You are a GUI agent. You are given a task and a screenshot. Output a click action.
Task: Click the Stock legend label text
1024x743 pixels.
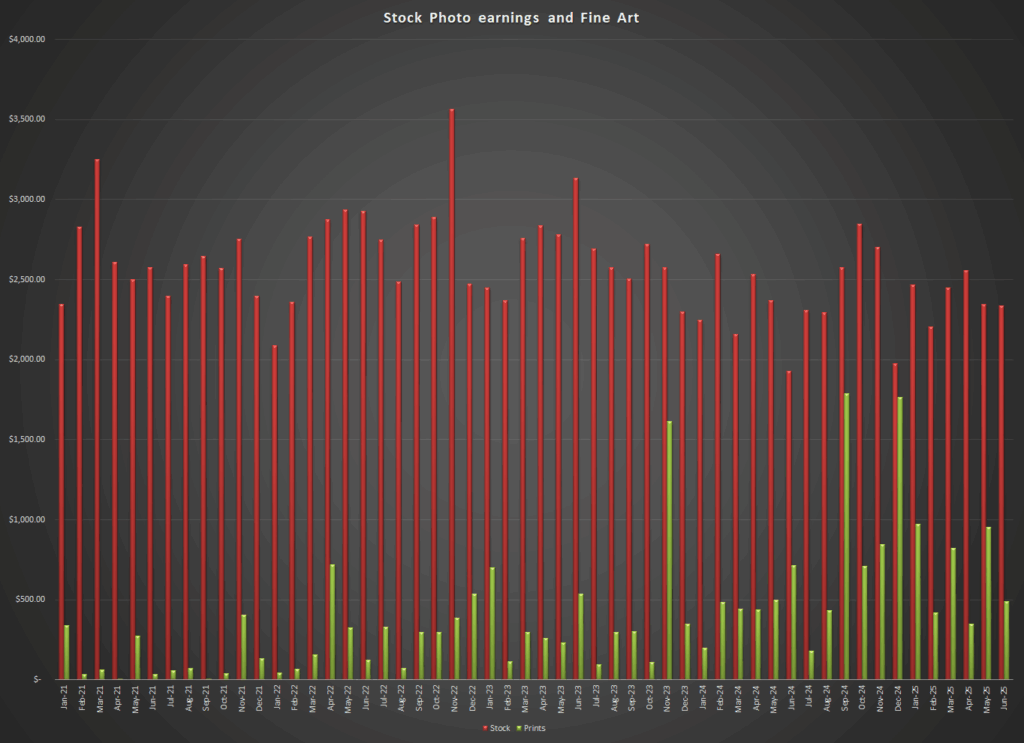click(x=499, y=728)
